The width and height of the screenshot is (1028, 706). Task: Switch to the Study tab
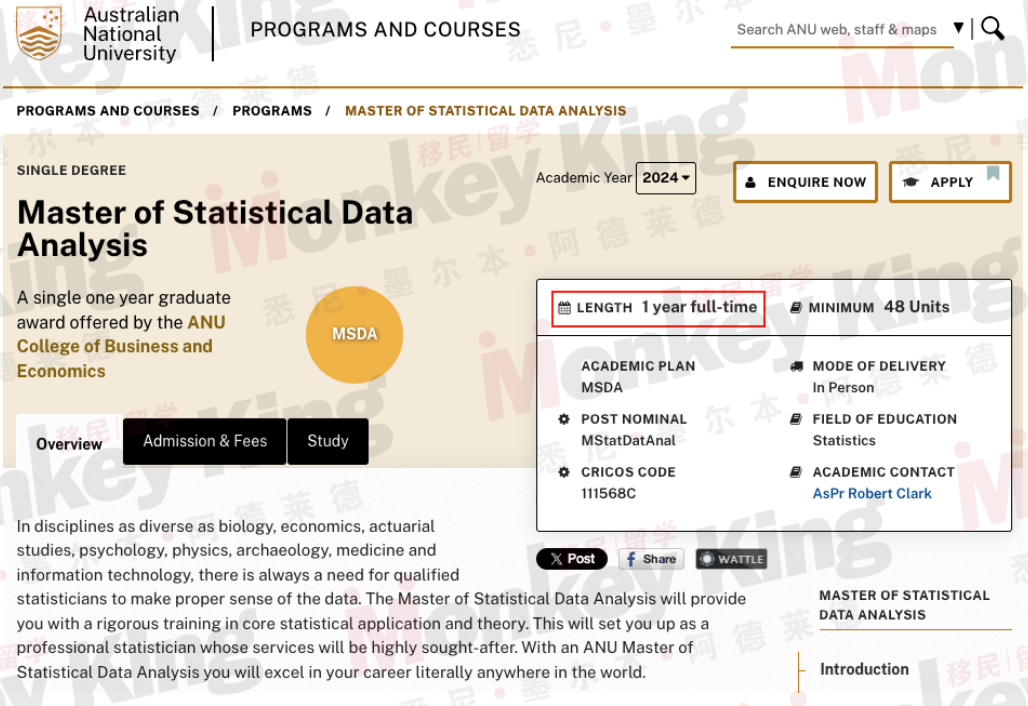[328, 441]
